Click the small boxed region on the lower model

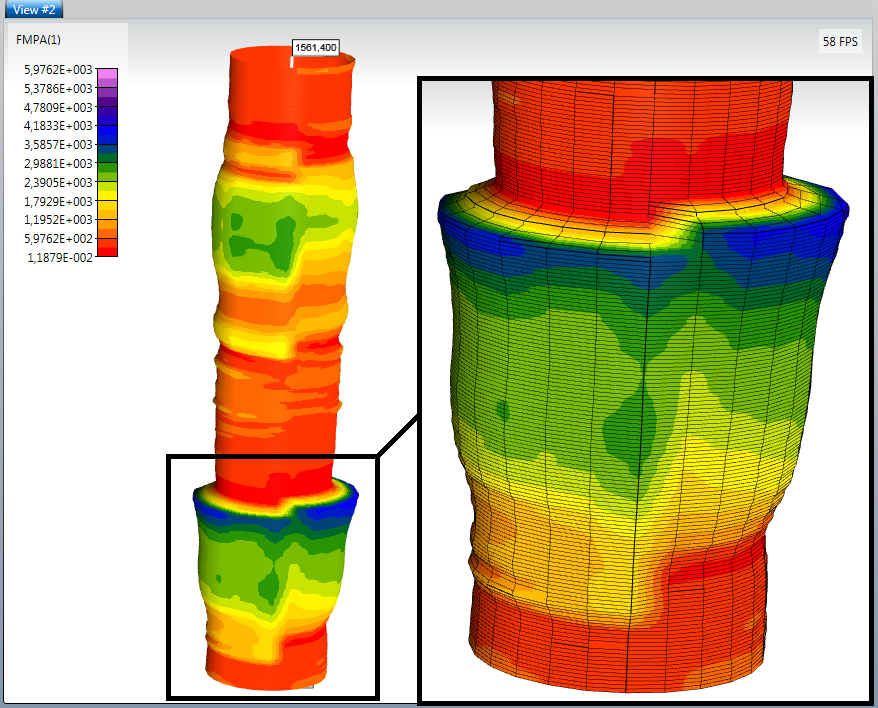272,576
